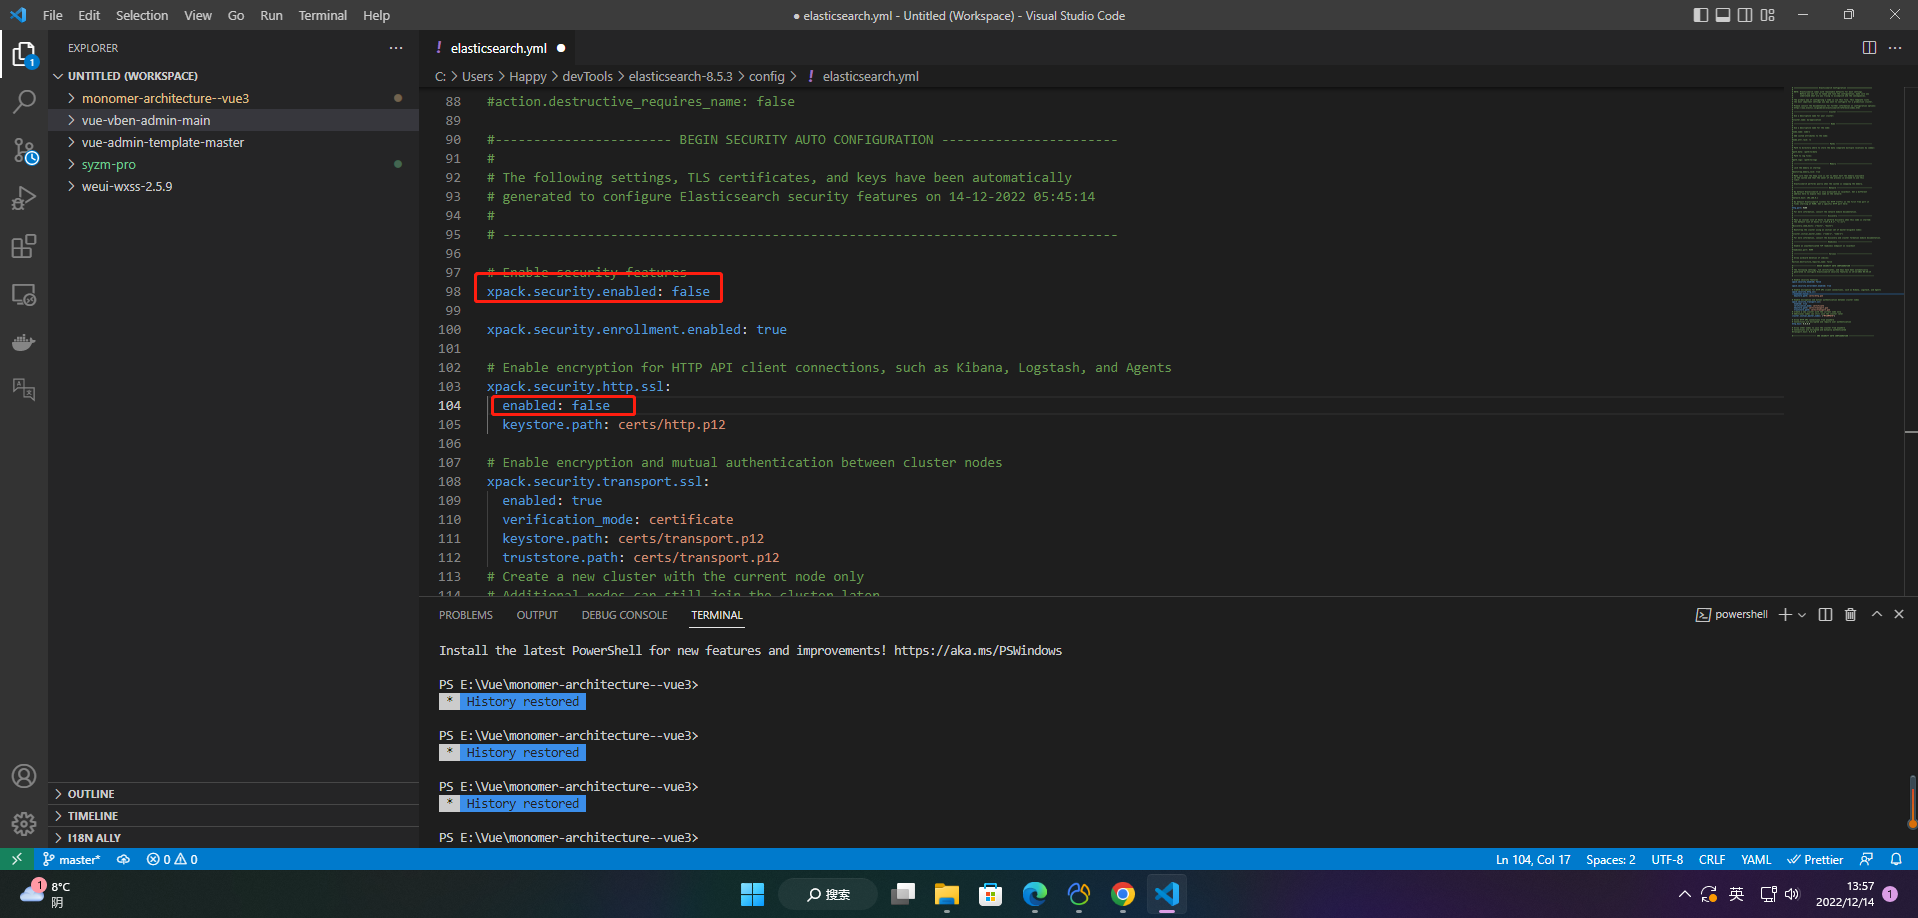Open notifications bell in status bar
Viewport: 1918px width, 918px height.
[1896, 859]
